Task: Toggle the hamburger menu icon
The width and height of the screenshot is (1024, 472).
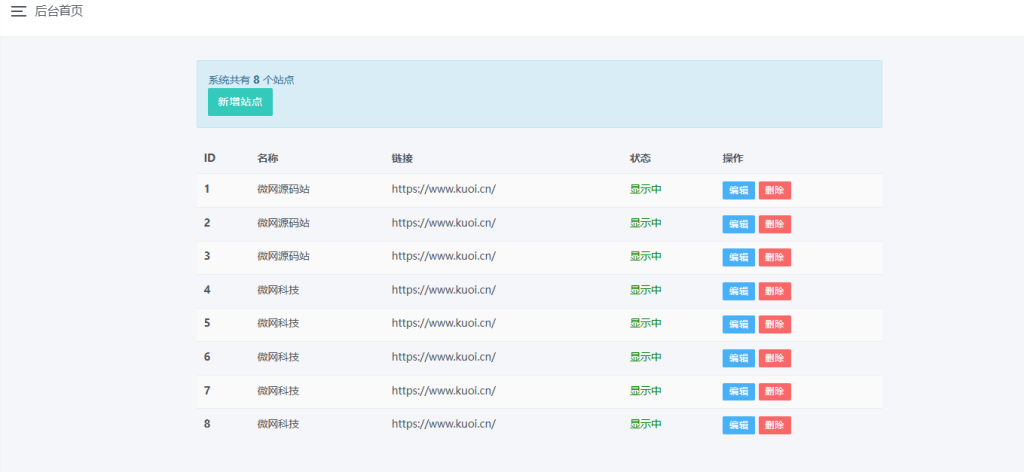Action: 18,11
